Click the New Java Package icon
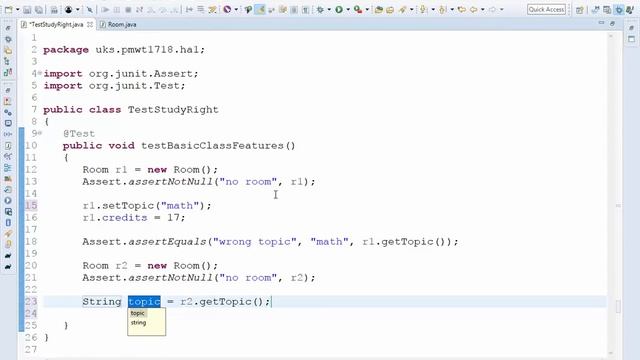Image resolution: width=640 pixels, height=360 pixels. [x=379, y=9]
